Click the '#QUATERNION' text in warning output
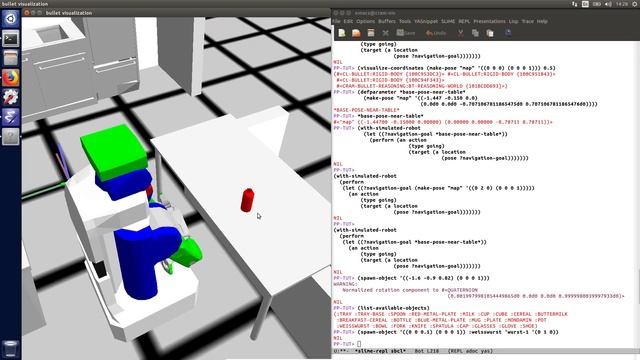 [x=460, y=290]
